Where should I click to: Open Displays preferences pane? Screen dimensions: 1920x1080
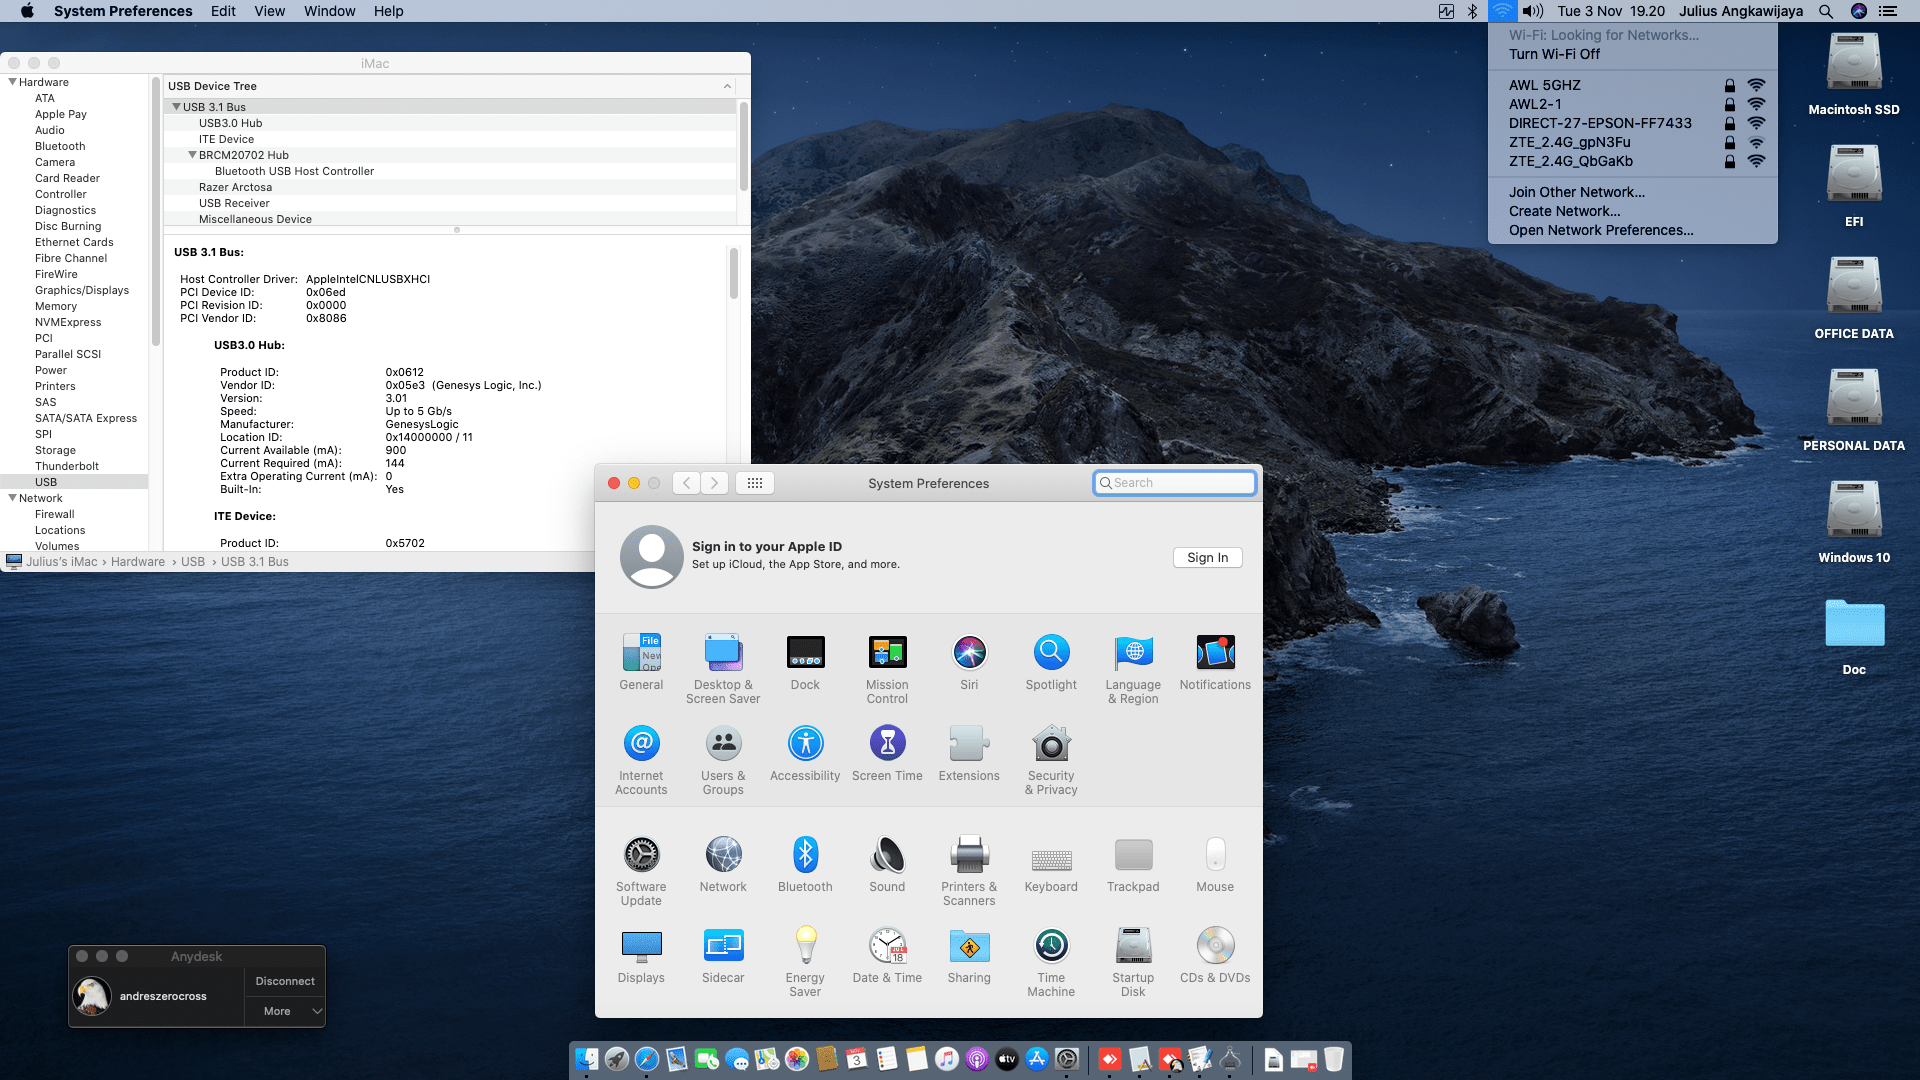pos(641,955)
